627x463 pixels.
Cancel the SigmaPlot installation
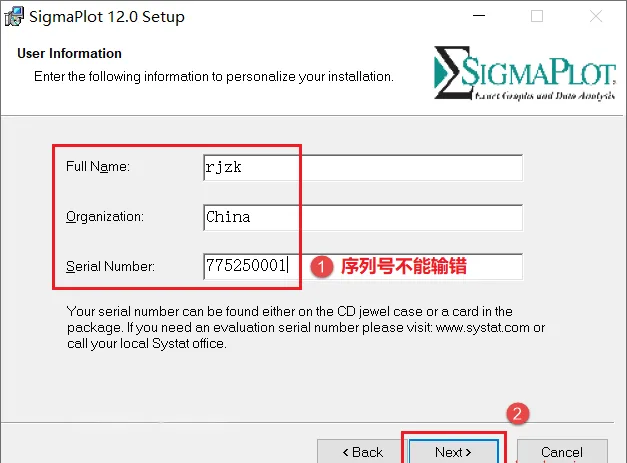point(562,452)
